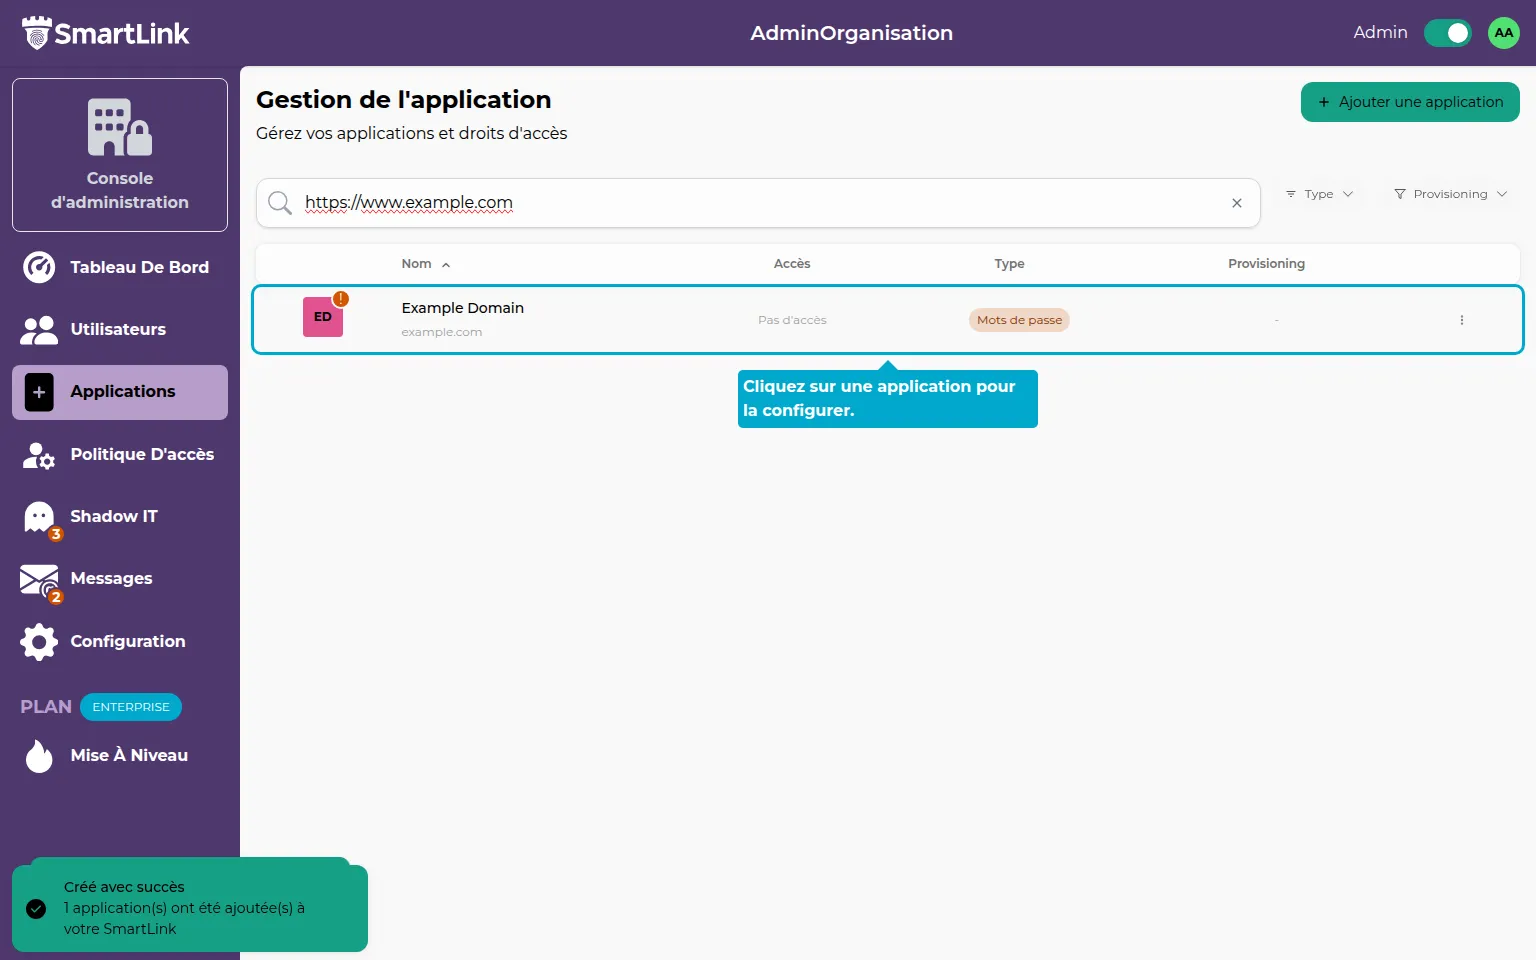Click Ajouter une application button
Viewport: 1536px width, 960px height.
click(x=1410, y=102)
